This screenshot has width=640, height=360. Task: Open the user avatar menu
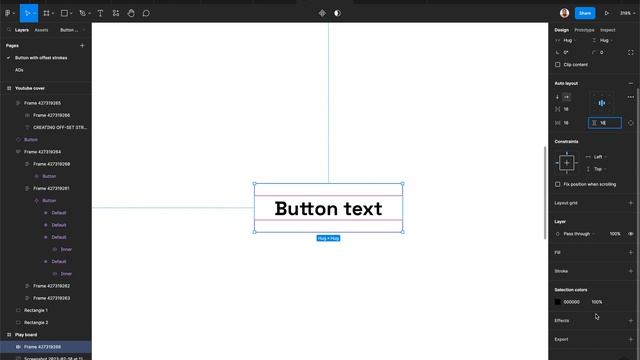click(564, 13)
